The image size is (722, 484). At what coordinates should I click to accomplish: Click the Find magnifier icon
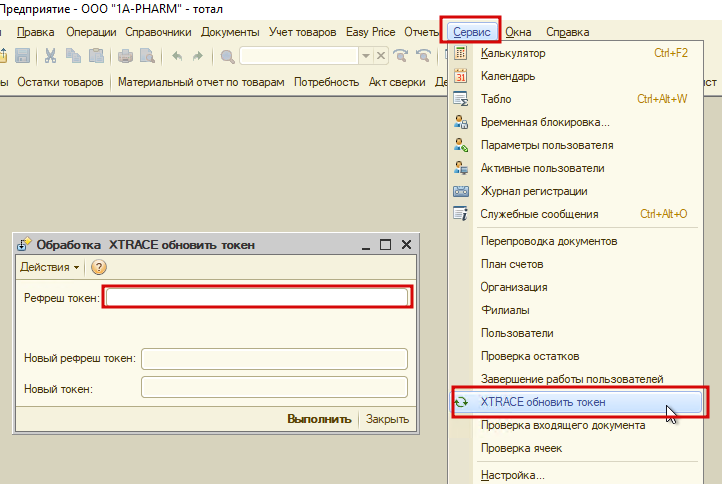(x=227, y=56)
